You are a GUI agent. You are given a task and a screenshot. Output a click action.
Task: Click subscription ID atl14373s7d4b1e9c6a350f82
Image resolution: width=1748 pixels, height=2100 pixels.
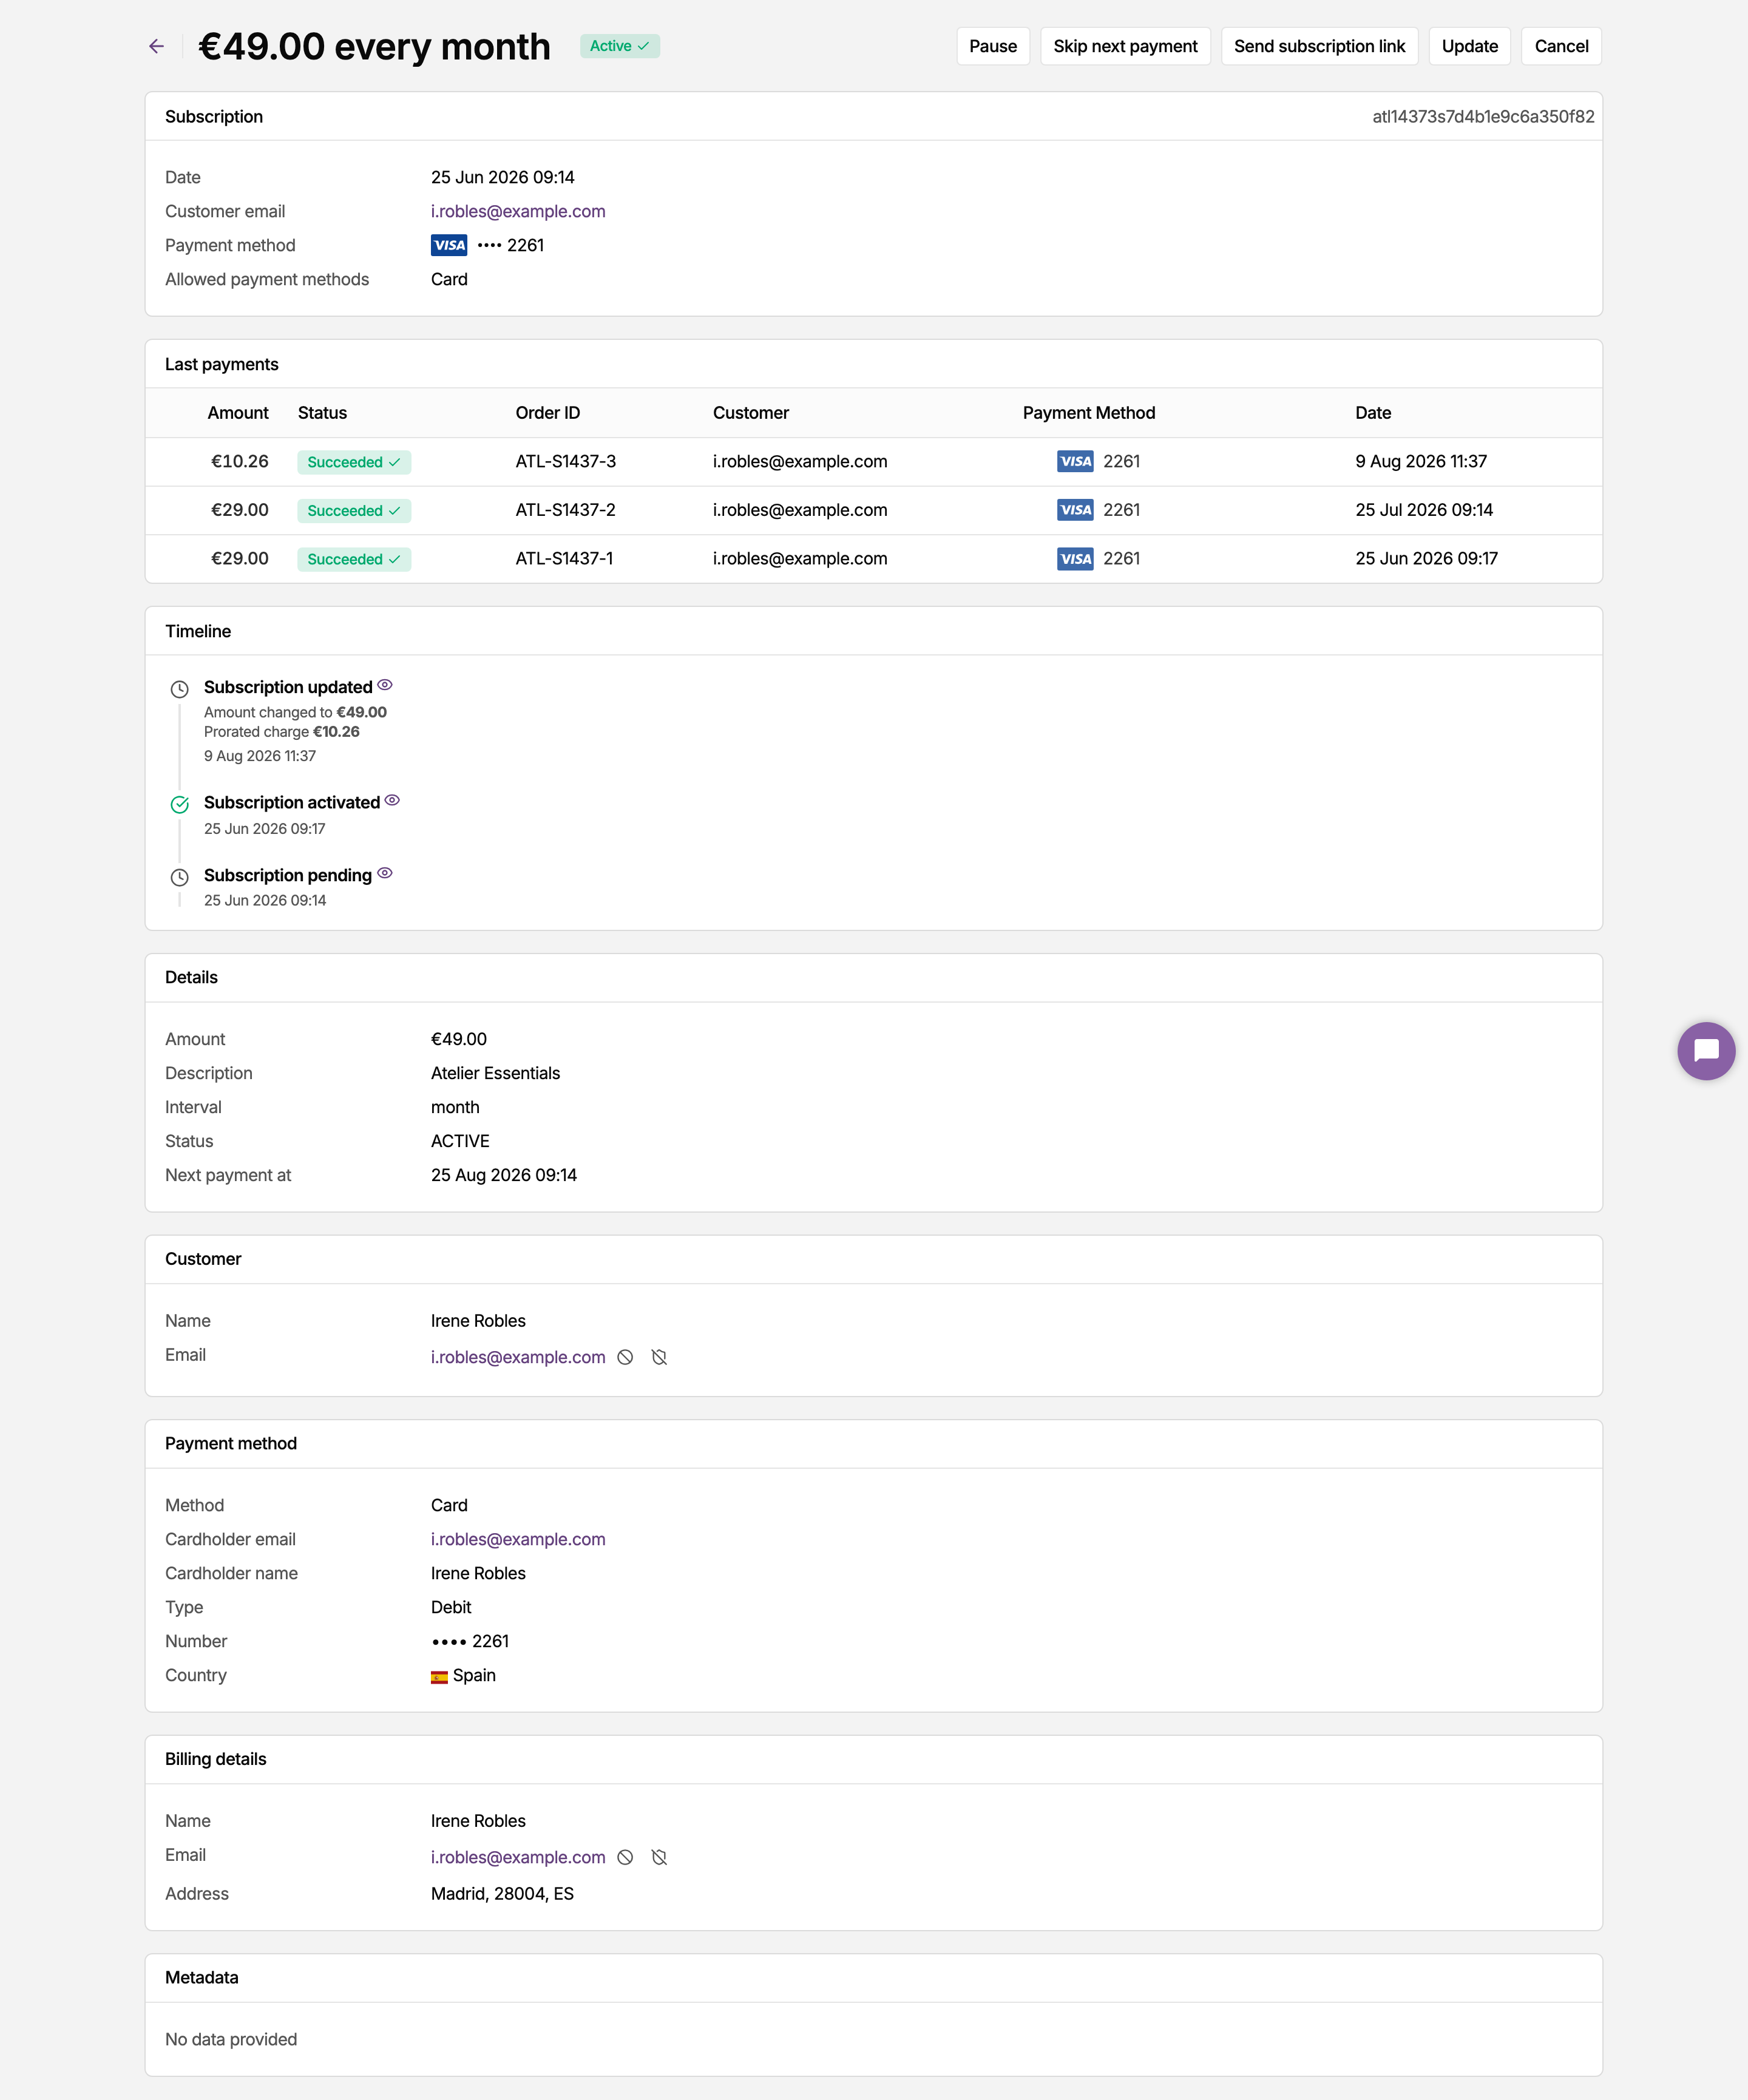point(1483,116)
